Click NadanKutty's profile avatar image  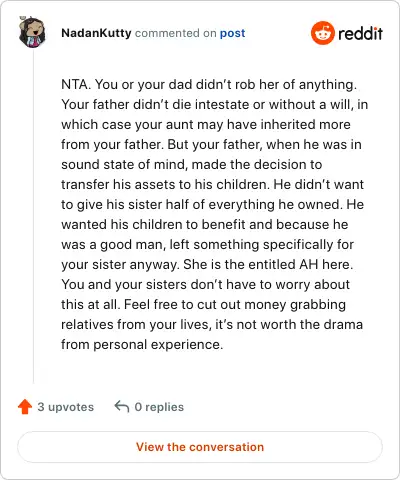click(32, 32)
